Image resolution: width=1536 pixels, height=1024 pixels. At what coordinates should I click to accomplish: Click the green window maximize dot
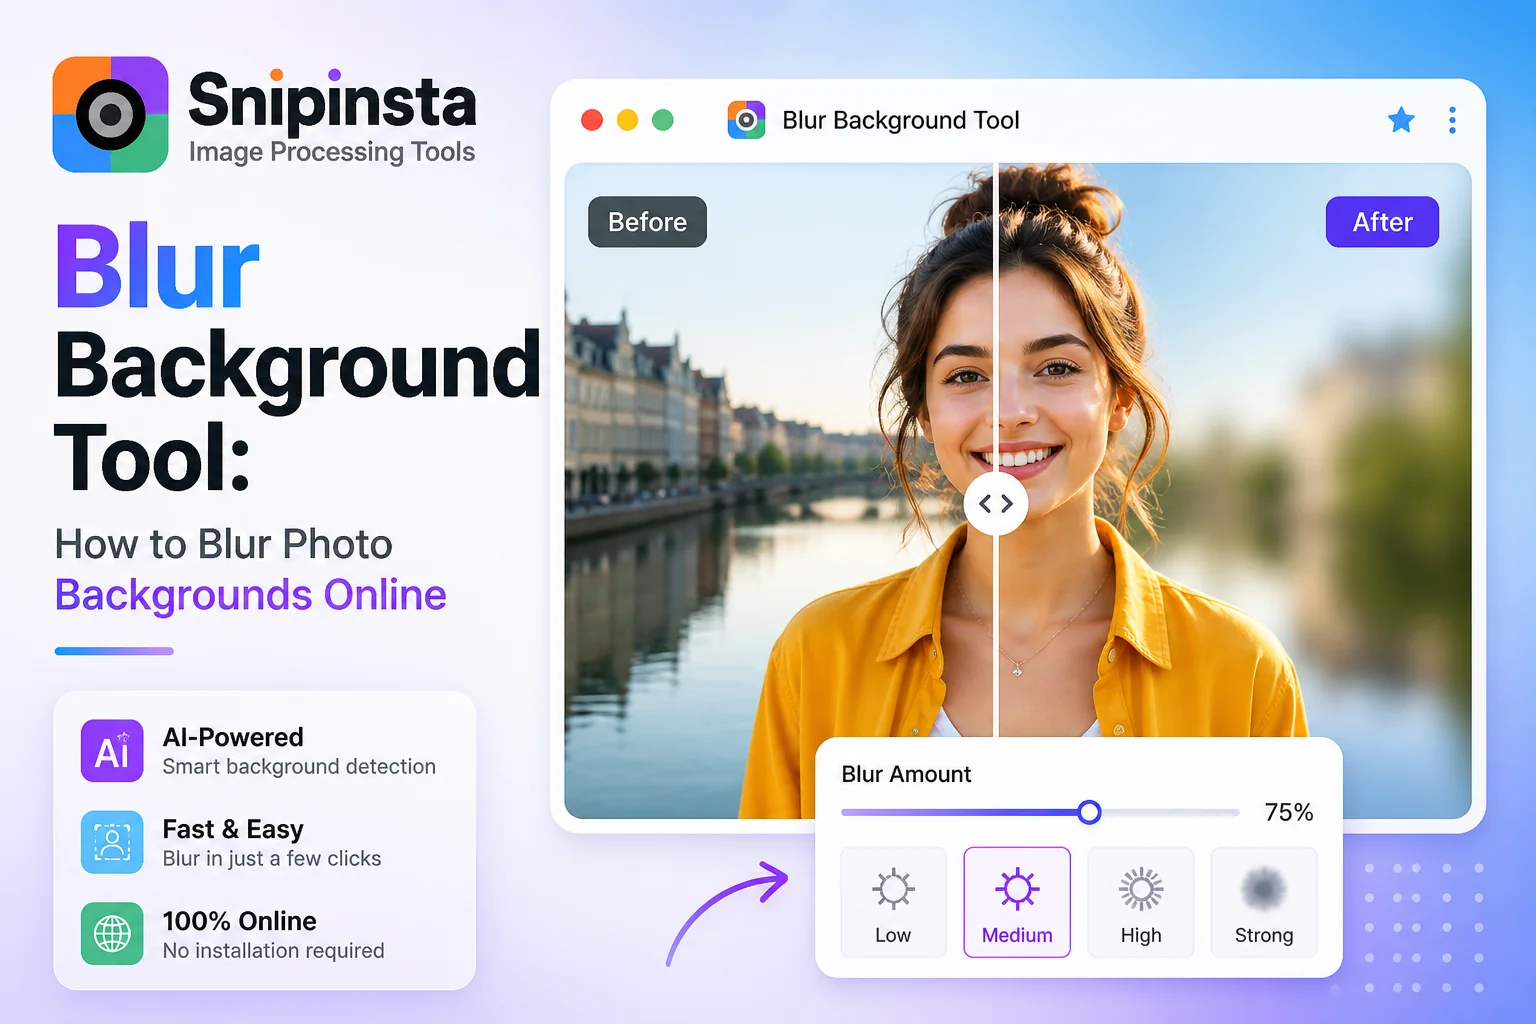click(662, 120)
